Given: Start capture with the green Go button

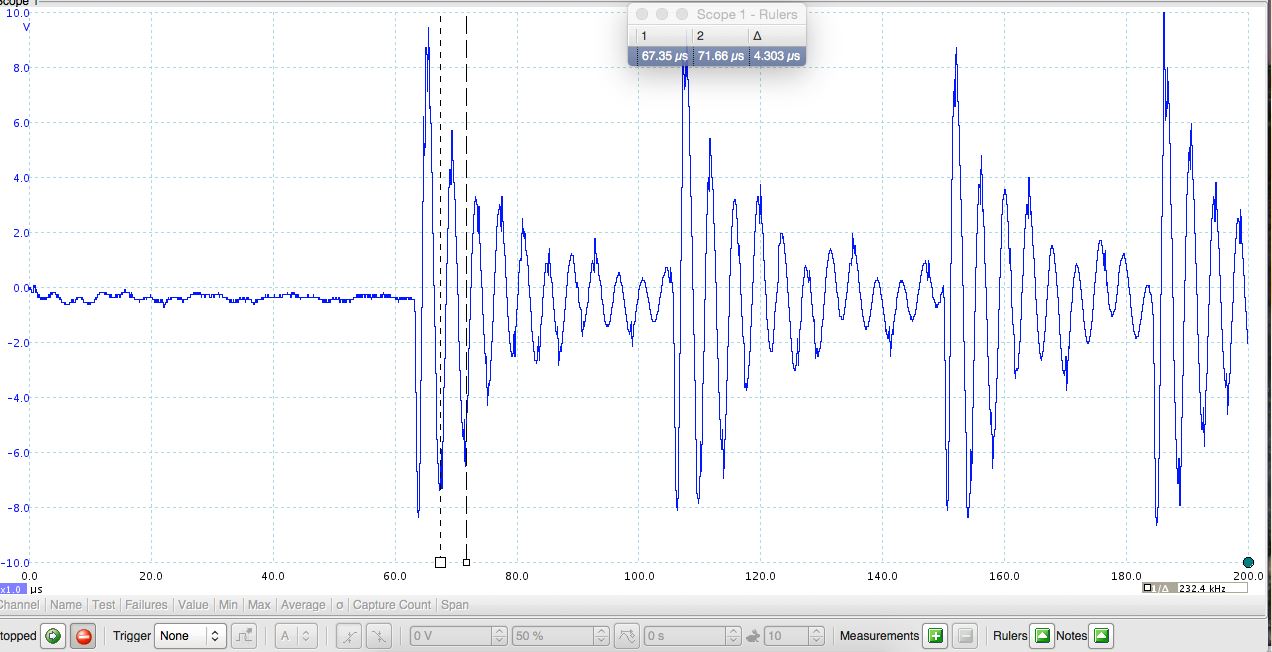Looking at the screenshot, I should pyautogui.click(x=54, y=636).
